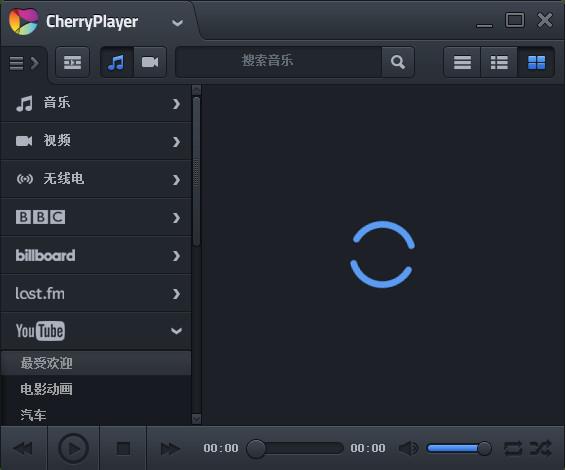Select the detailed list view
The width and height of the screenshot is (566, 470).
coord(499,62)
